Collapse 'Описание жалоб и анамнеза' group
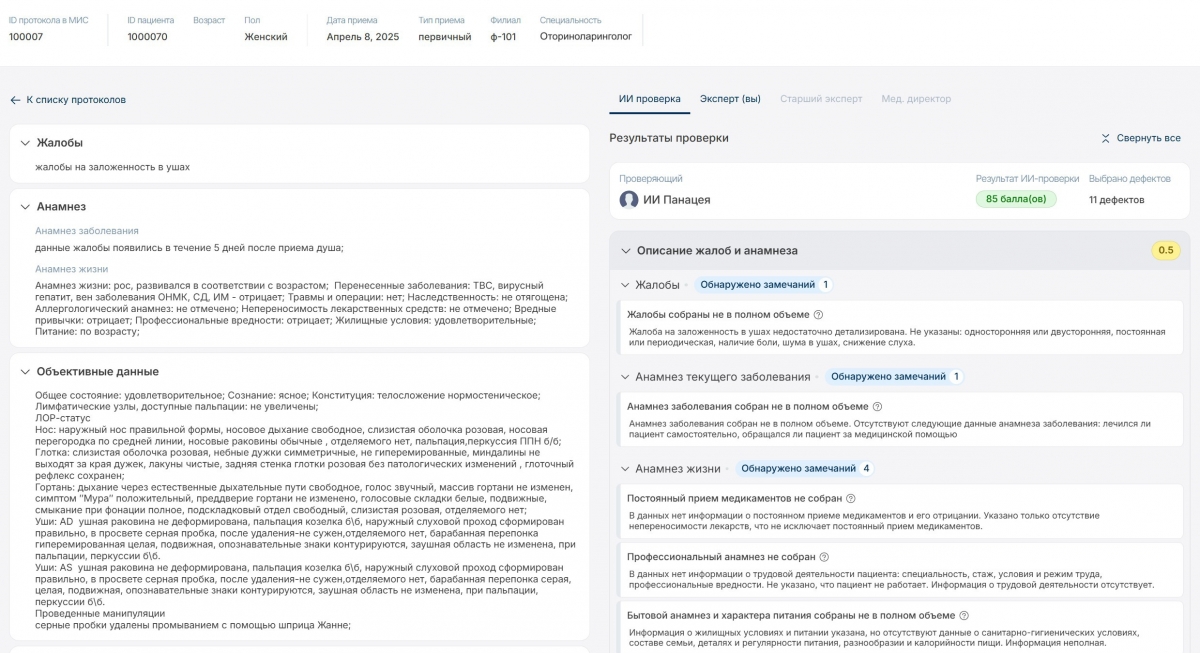 (626, 251)
